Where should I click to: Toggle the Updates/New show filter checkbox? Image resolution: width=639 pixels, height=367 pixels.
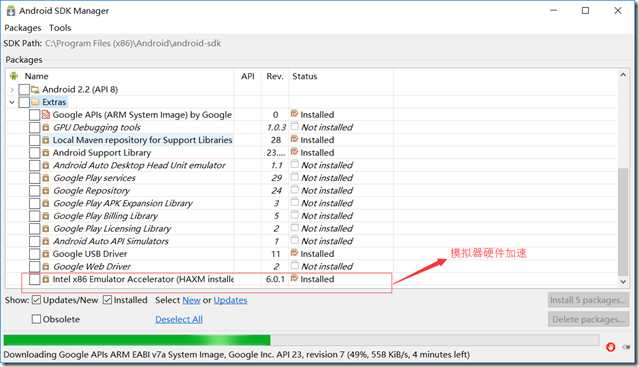(36, 300)
